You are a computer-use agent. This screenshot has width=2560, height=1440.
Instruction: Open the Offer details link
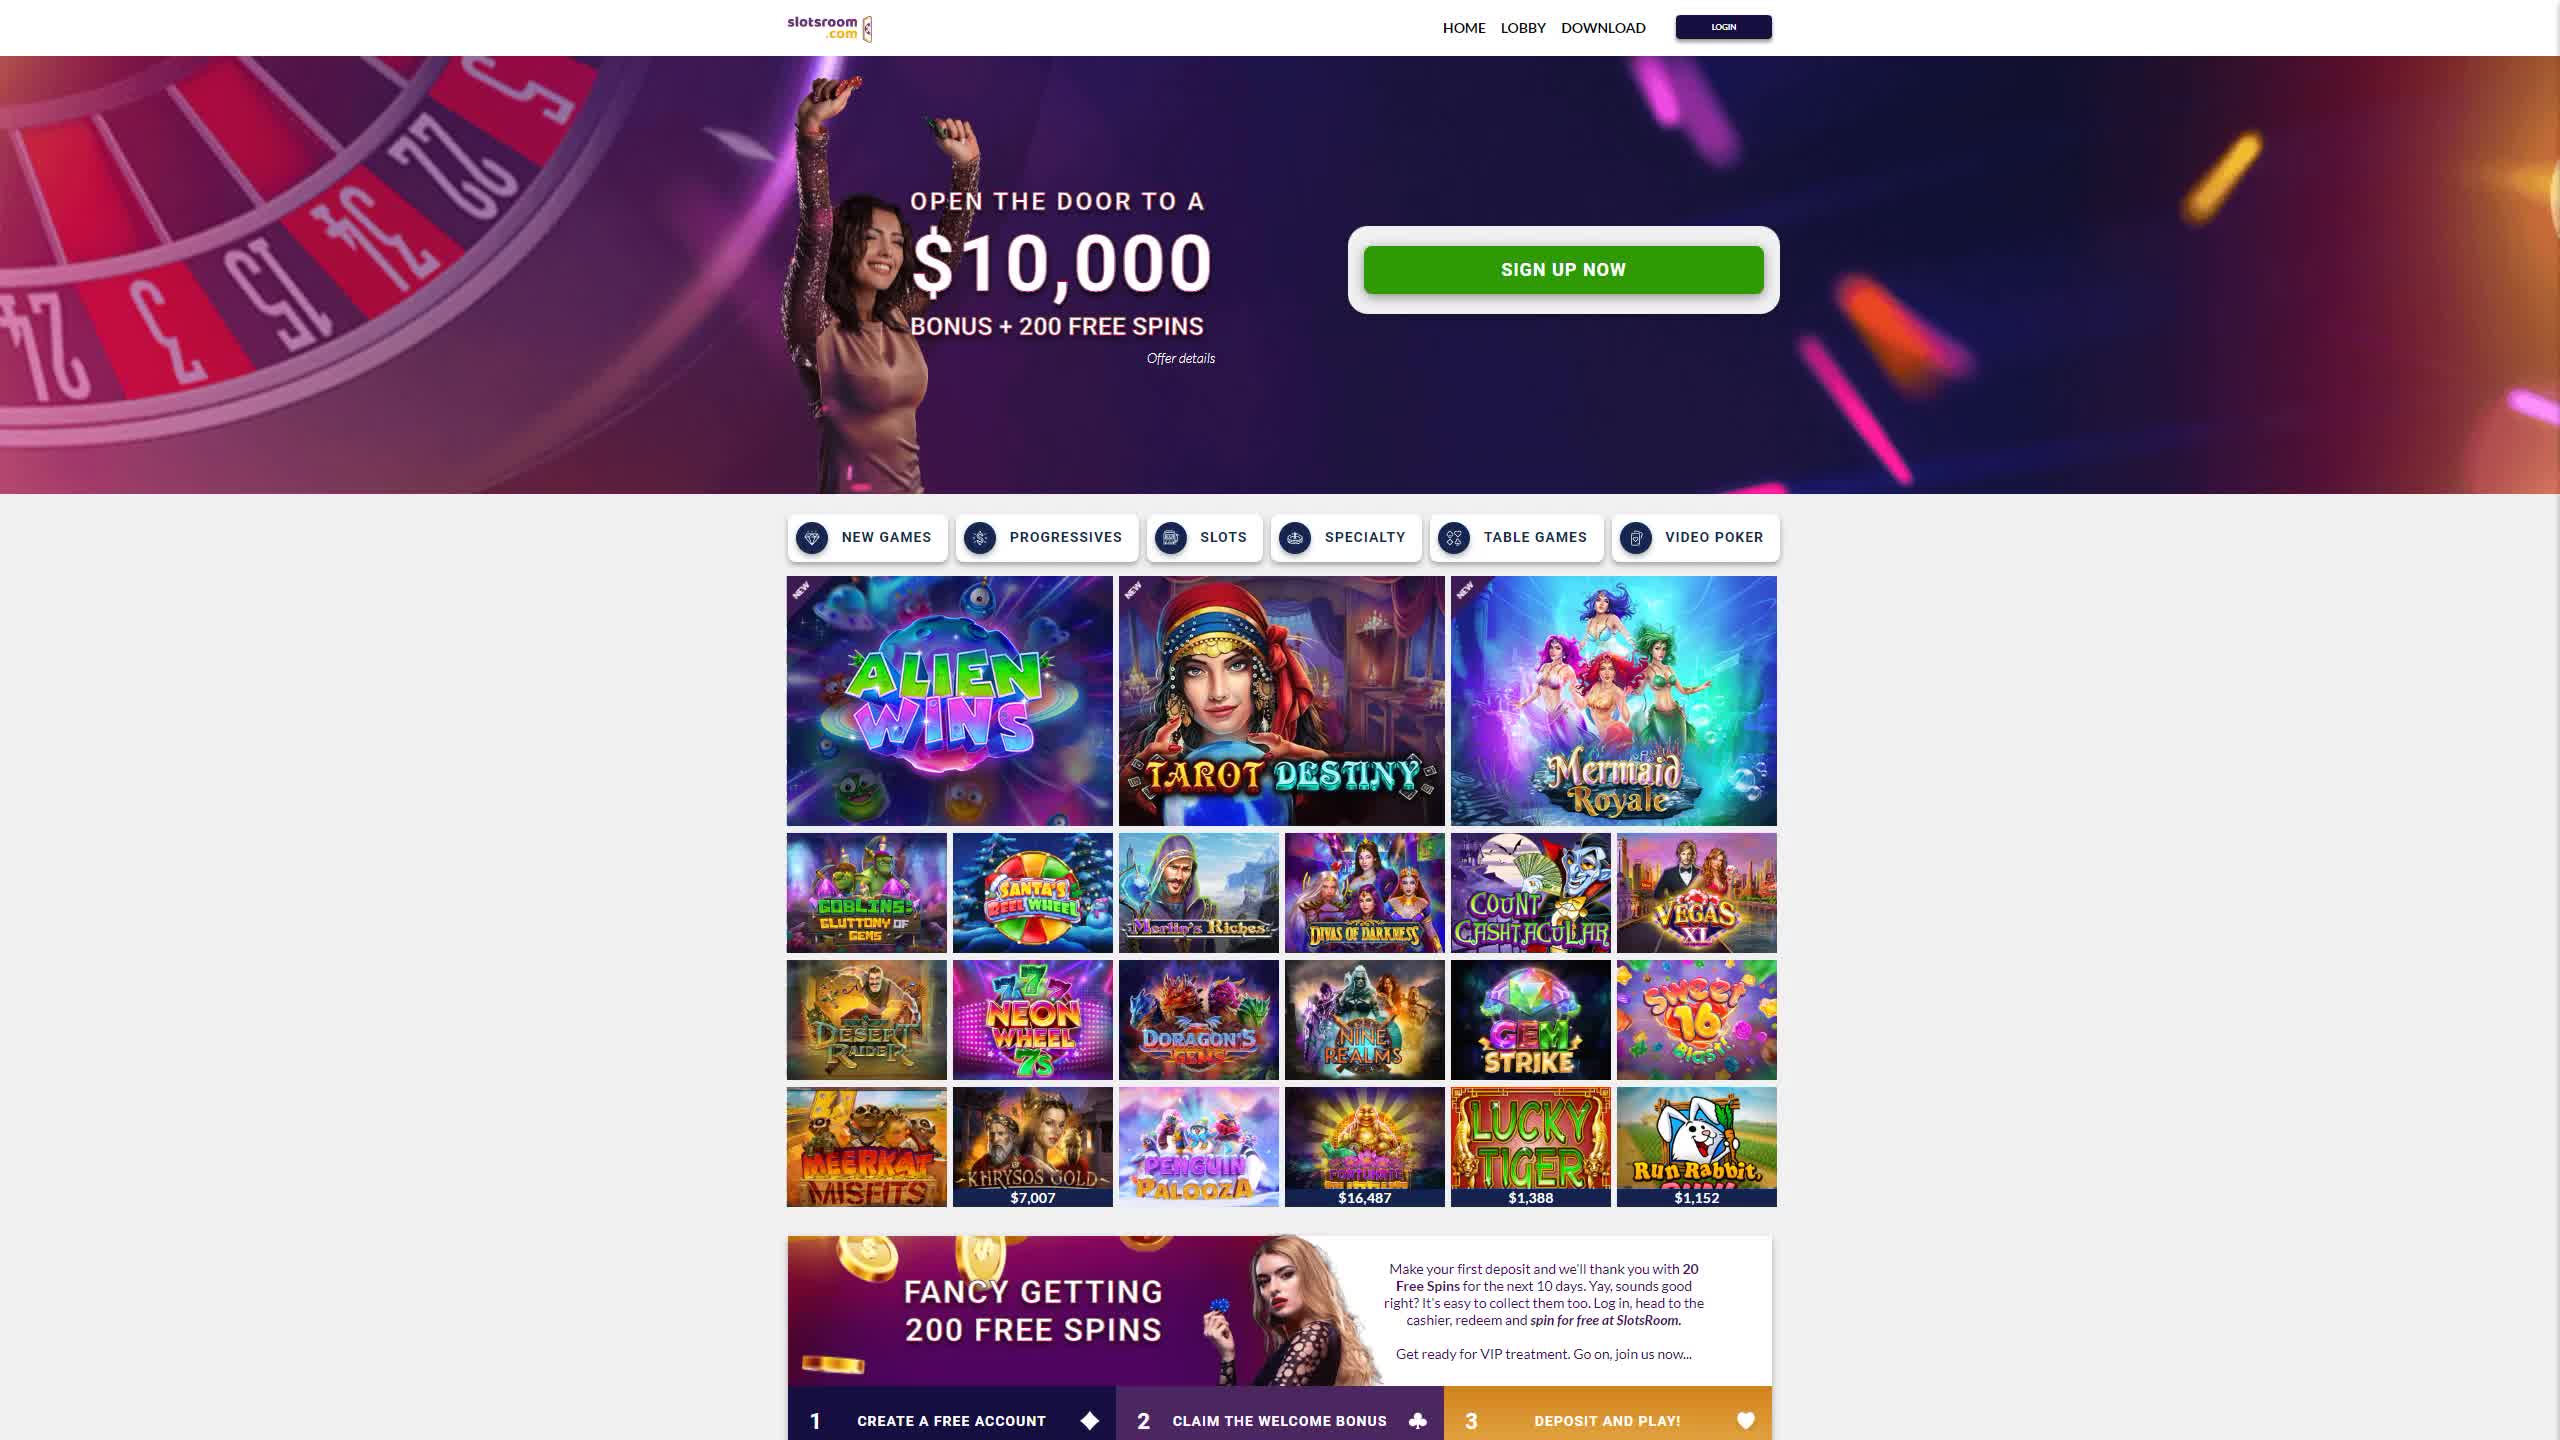click(1181, 358)
